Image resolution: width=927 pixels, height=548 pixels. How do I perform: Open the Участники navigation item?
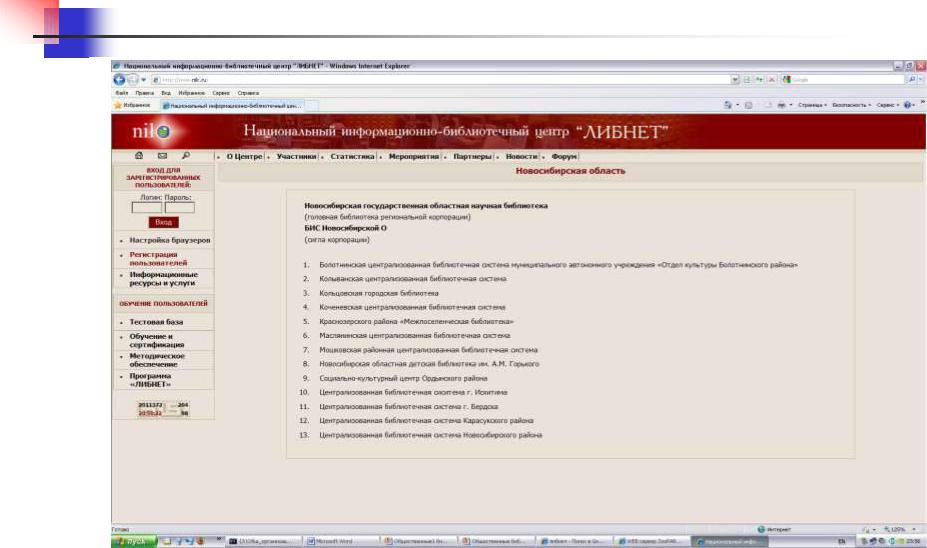[x=296, y=157]
